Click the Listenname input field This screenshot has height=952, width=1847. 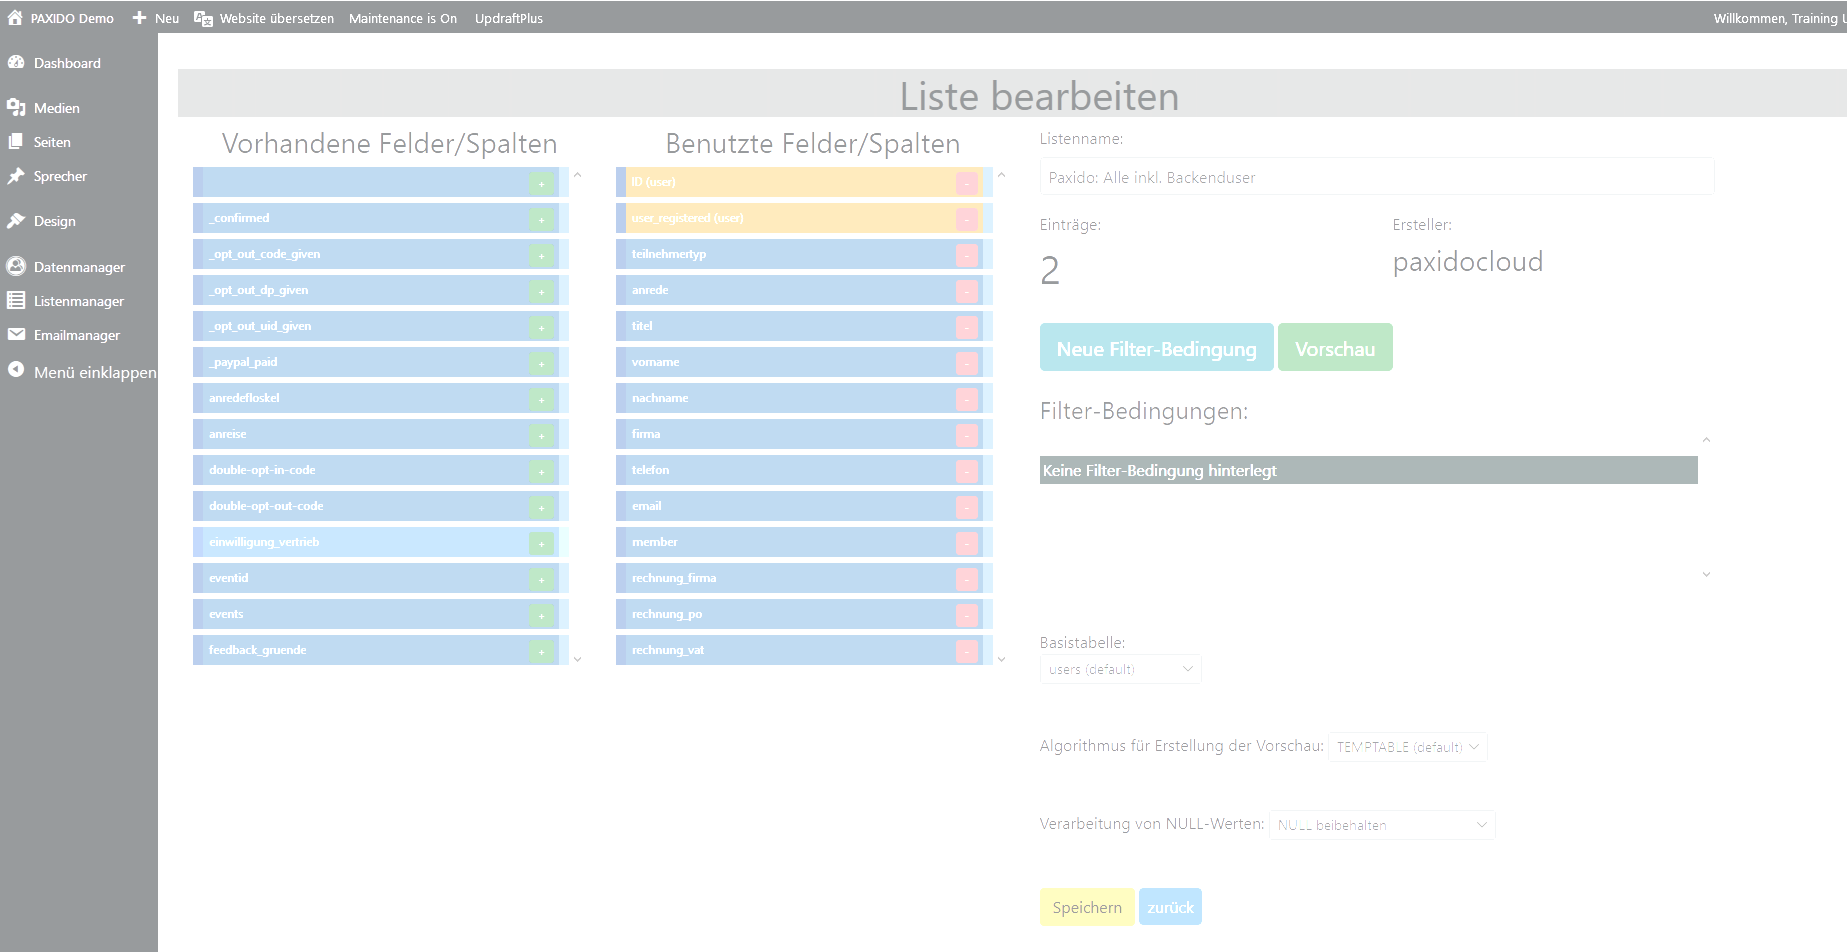[x=1376, y=177]
